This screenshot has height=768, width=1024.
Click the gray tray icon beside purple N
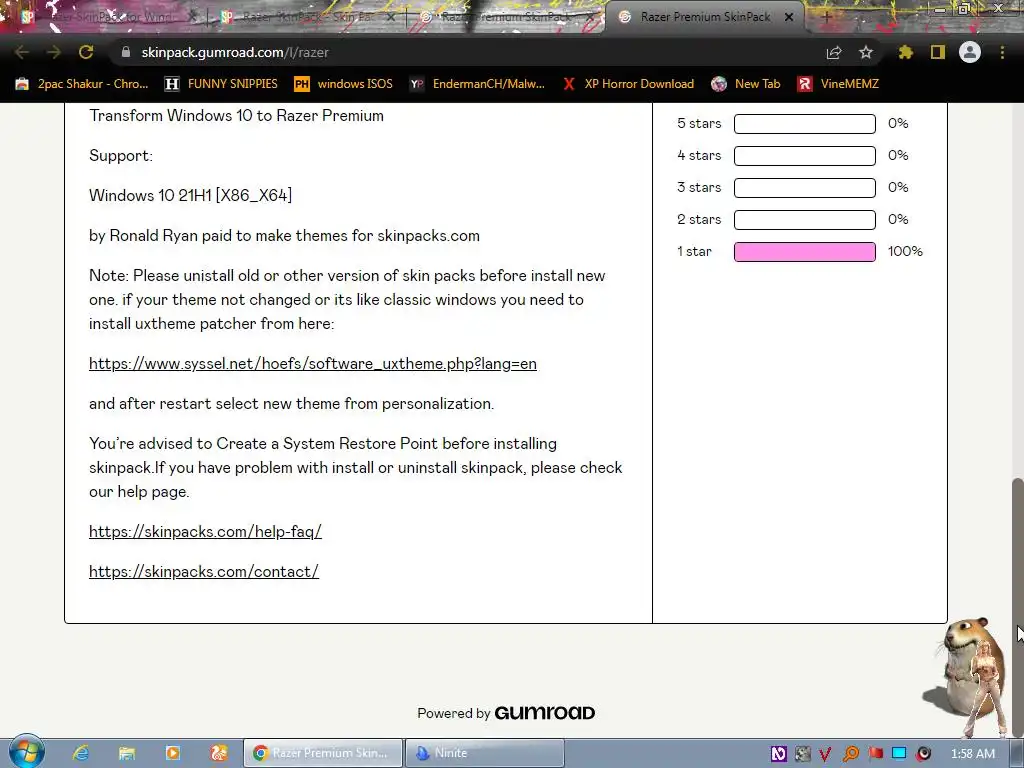[803, 754]
